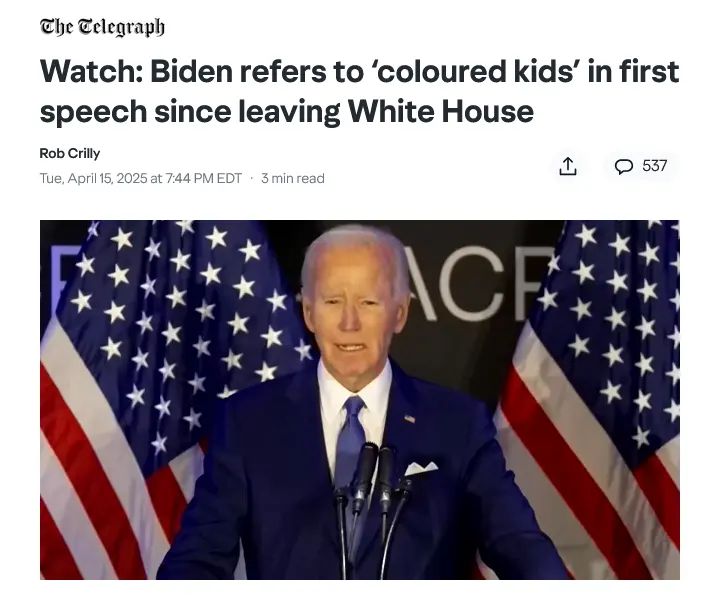Image resolution: width=713 pixels, height=605 pixels.
Task: Click The Telegraph logo
Action: pos(102,27)
